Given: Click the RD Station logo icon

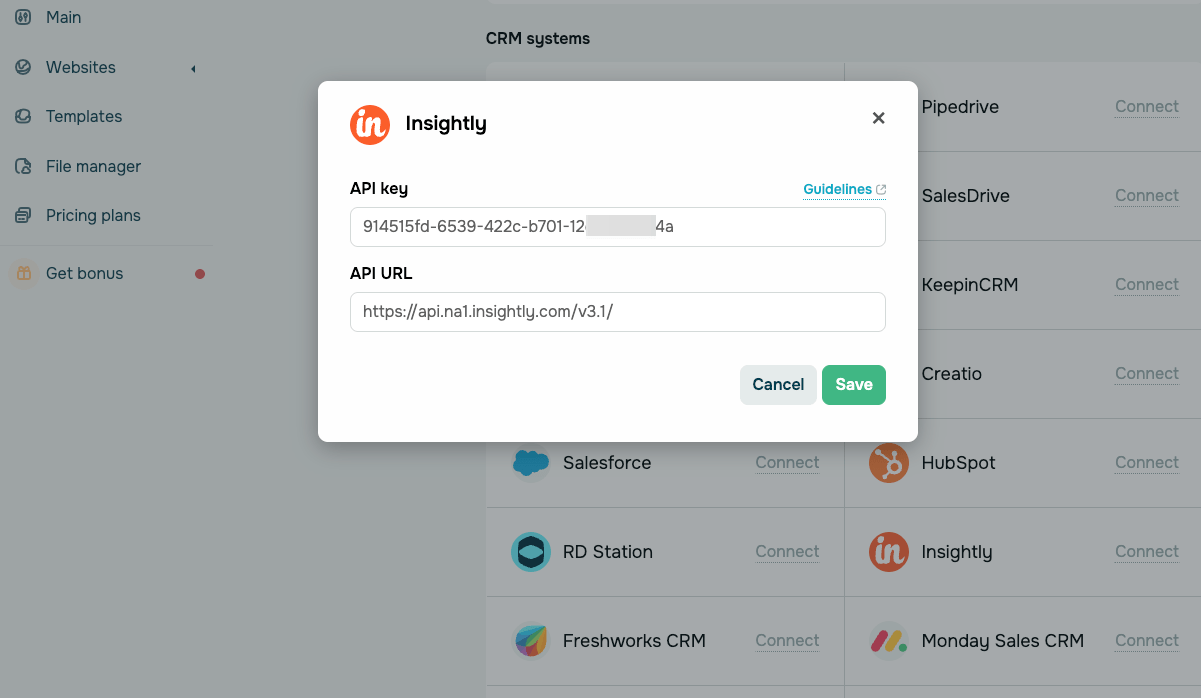Looking at the screenshot, I should (x=531, y=552).
